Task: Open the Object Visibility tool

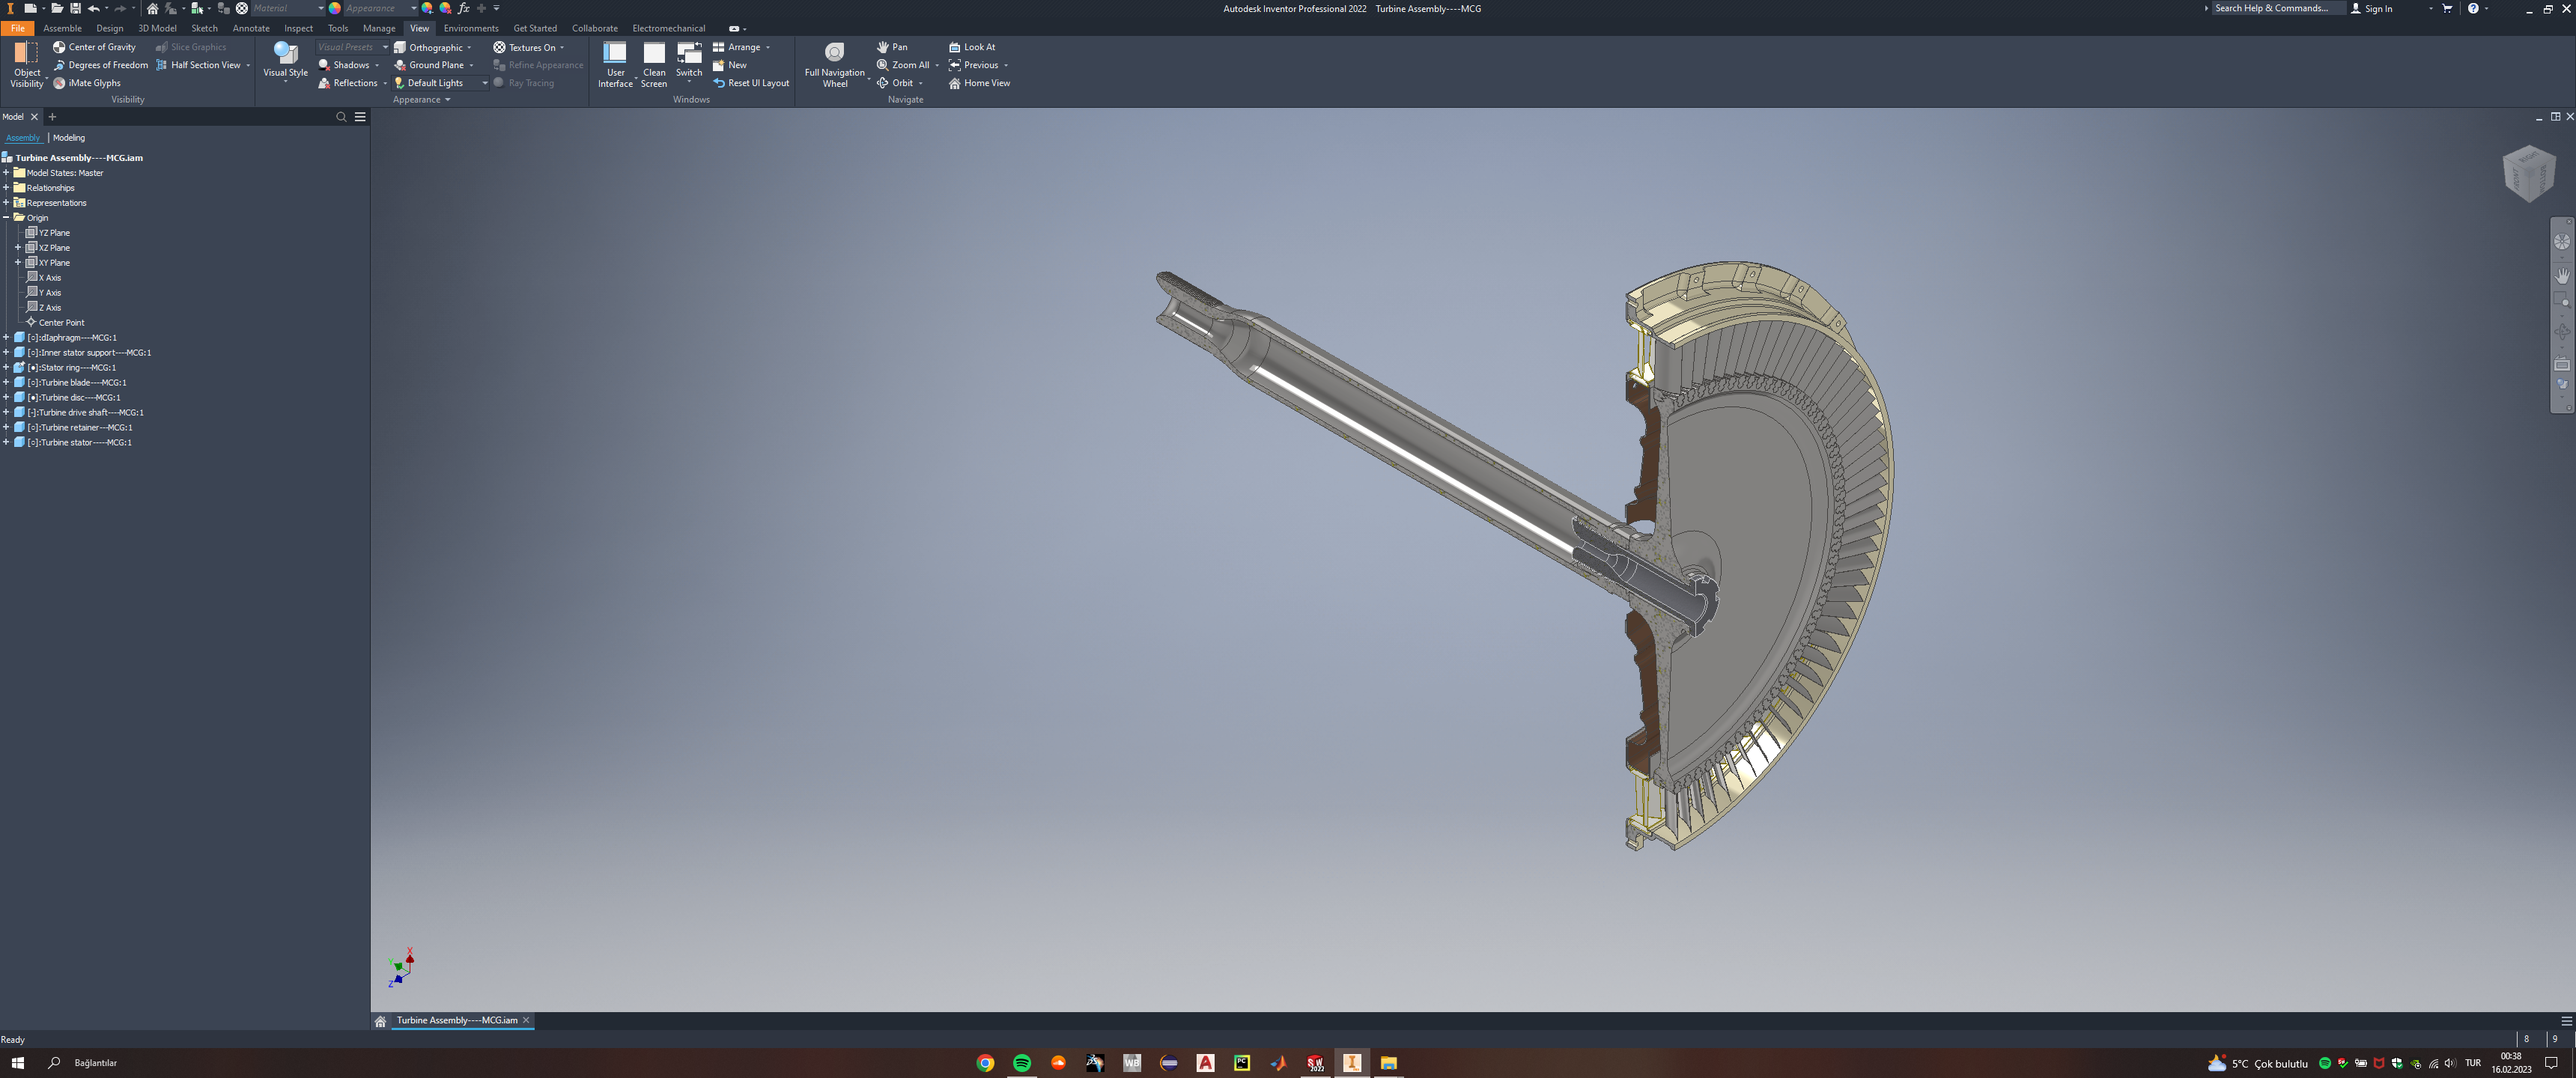Action: tap(27, 65)
